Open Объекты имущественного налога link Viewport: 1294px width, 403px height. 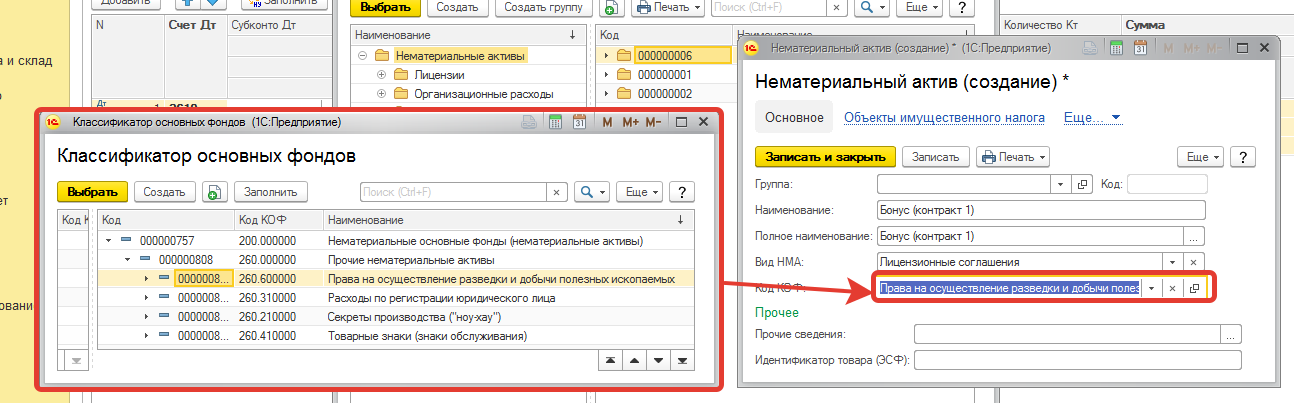coord(944,117)
